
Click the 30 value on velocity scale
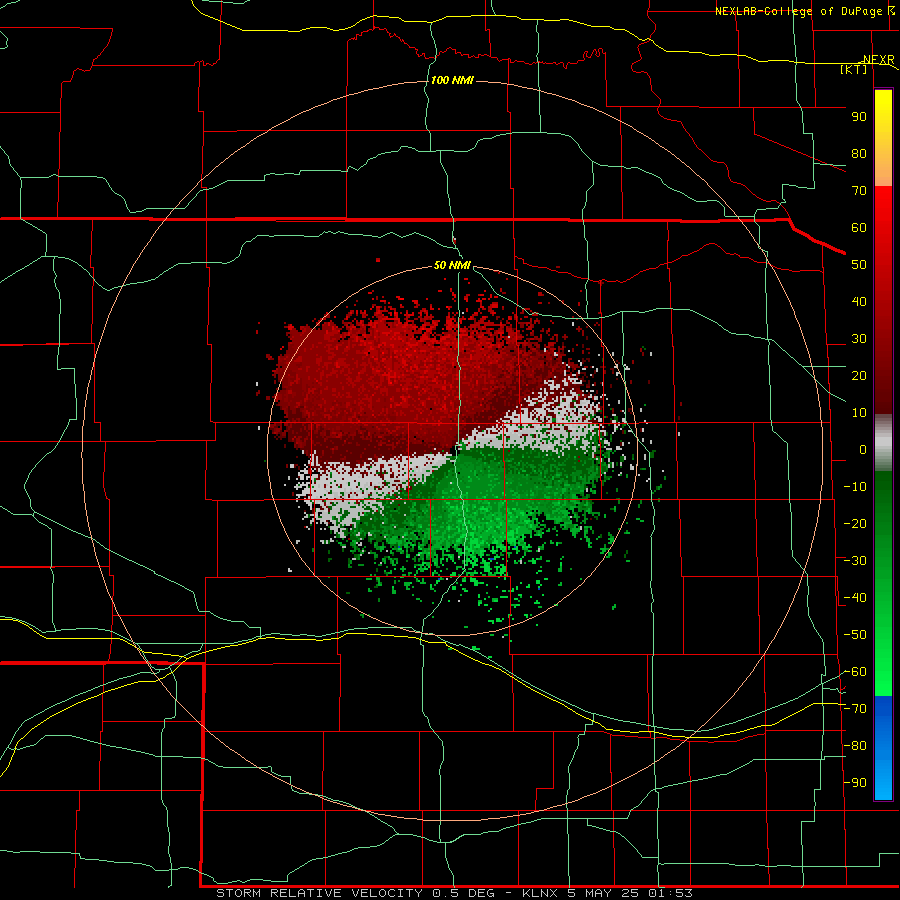(859, 339)
